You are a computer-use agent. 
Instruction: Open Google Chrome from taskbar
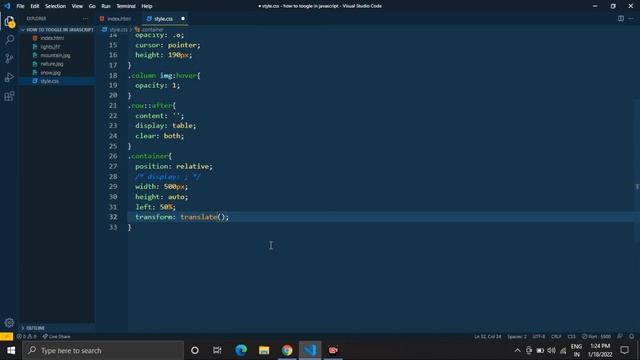point(287,350)
